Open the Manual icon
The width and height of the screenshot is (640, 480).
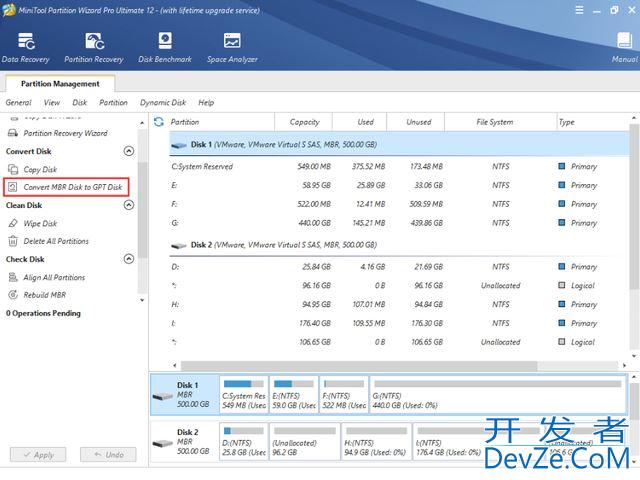(624, 48)
